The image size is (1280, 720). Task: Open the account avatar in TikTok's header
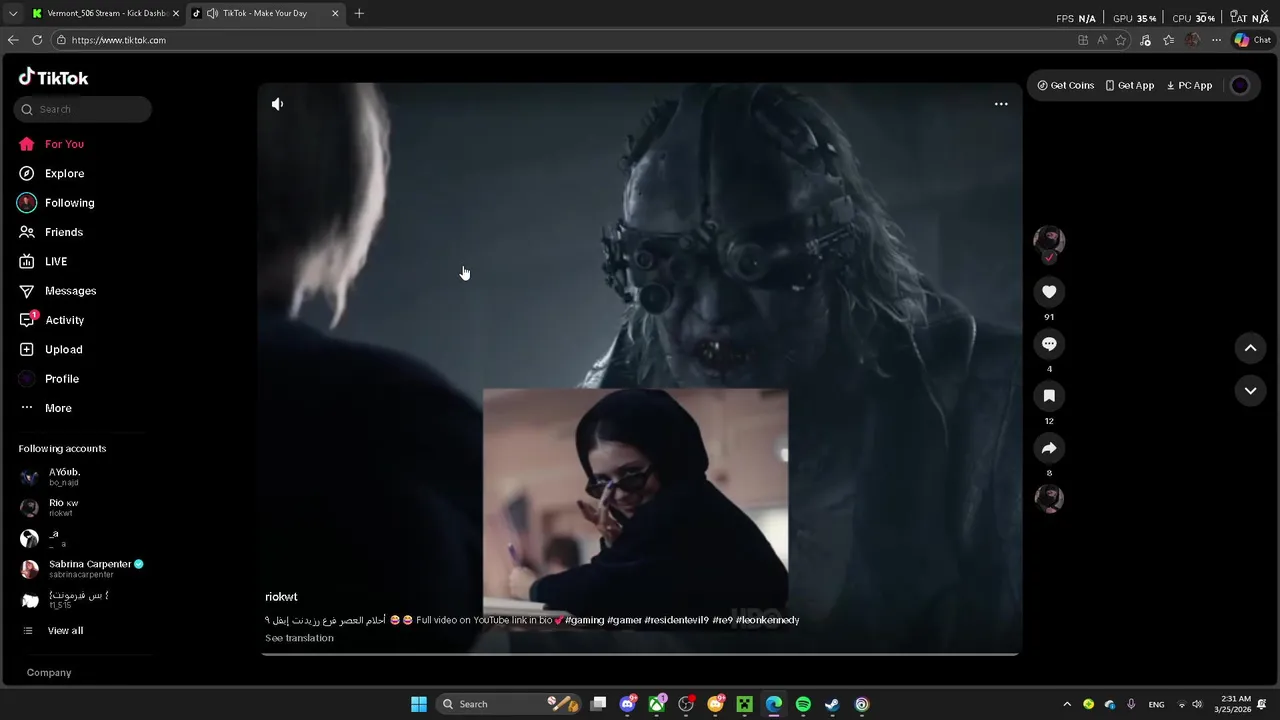(x=1240, y=85)
